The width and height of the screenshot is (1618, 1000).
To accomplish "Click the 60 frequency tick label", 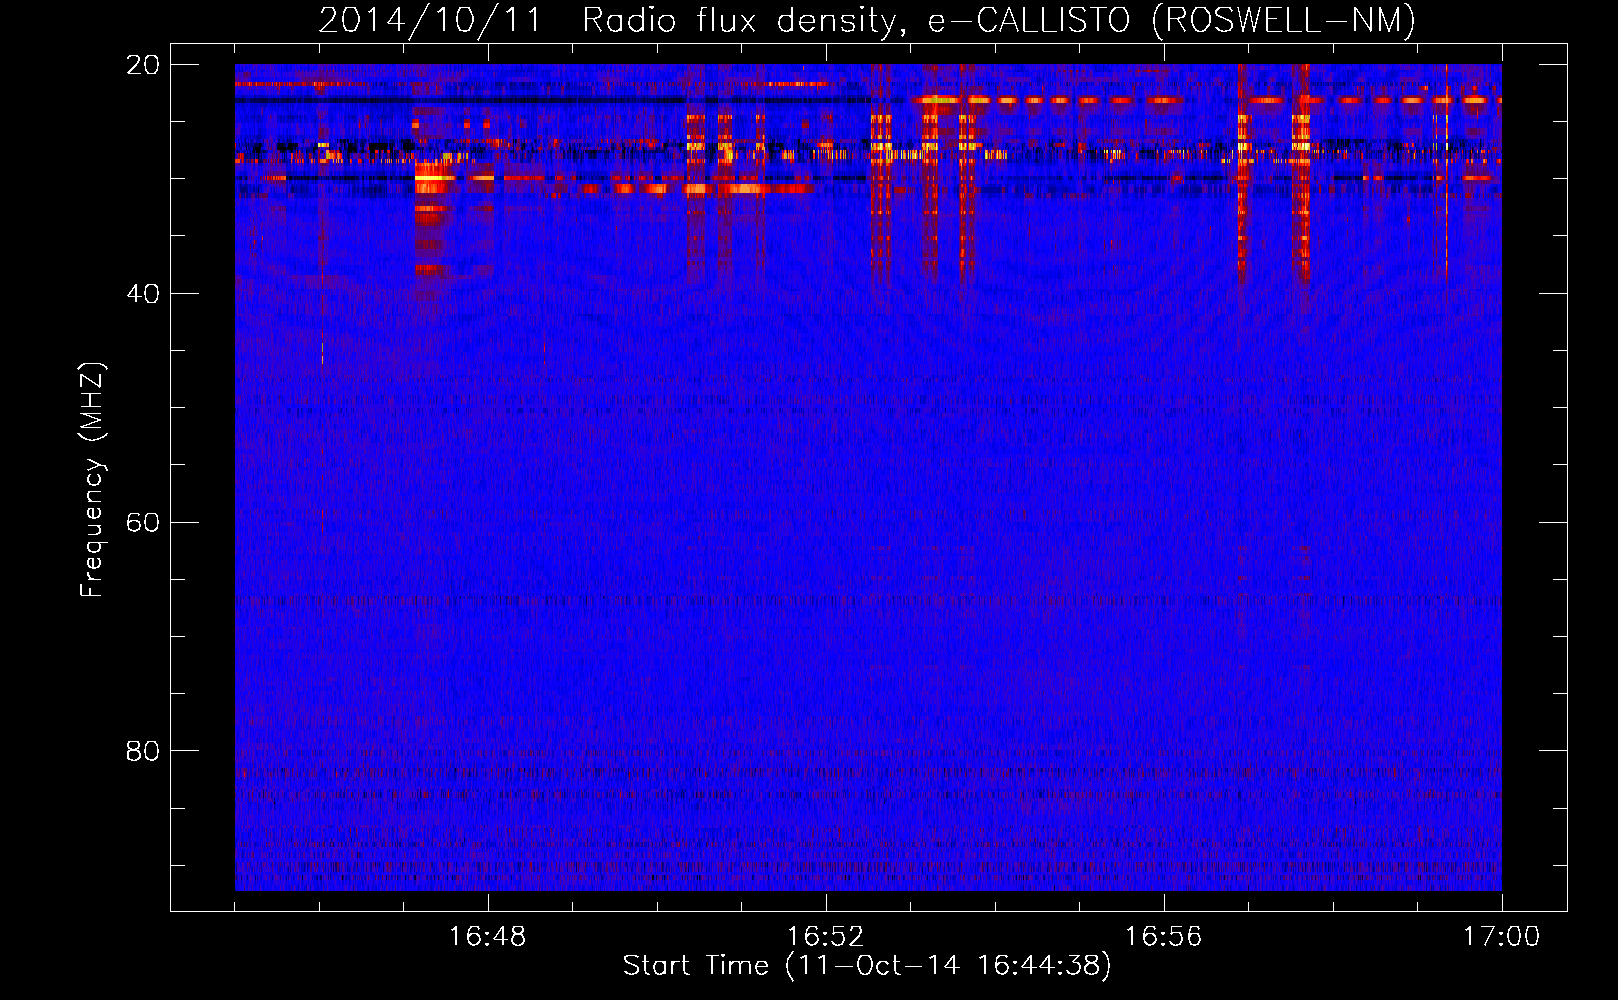I will 143,523.
